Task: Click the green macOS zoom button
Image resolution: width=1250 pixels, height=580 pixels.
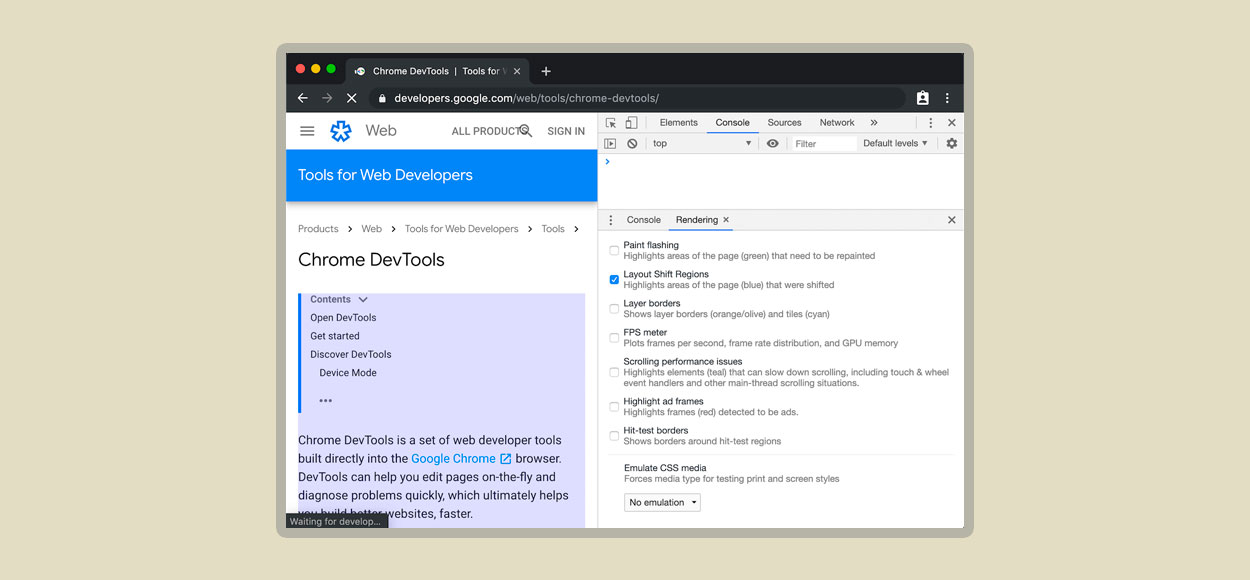Action: pos(331,69)
